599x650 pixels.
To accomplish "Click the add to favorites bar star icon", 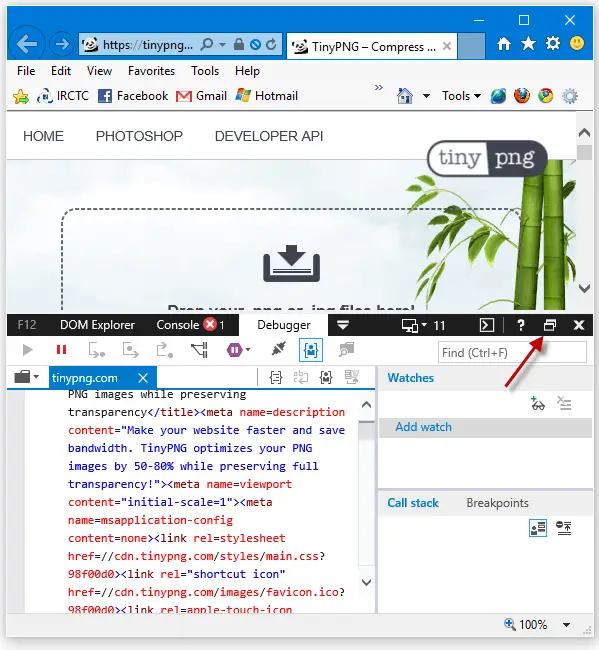I will 21,97.
